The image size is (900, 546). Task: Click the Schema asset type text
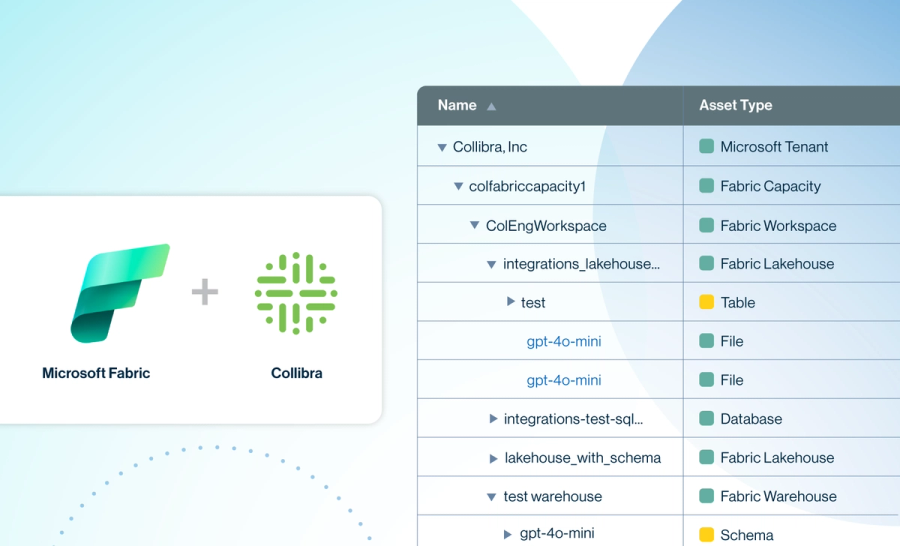tap(747, 535)
